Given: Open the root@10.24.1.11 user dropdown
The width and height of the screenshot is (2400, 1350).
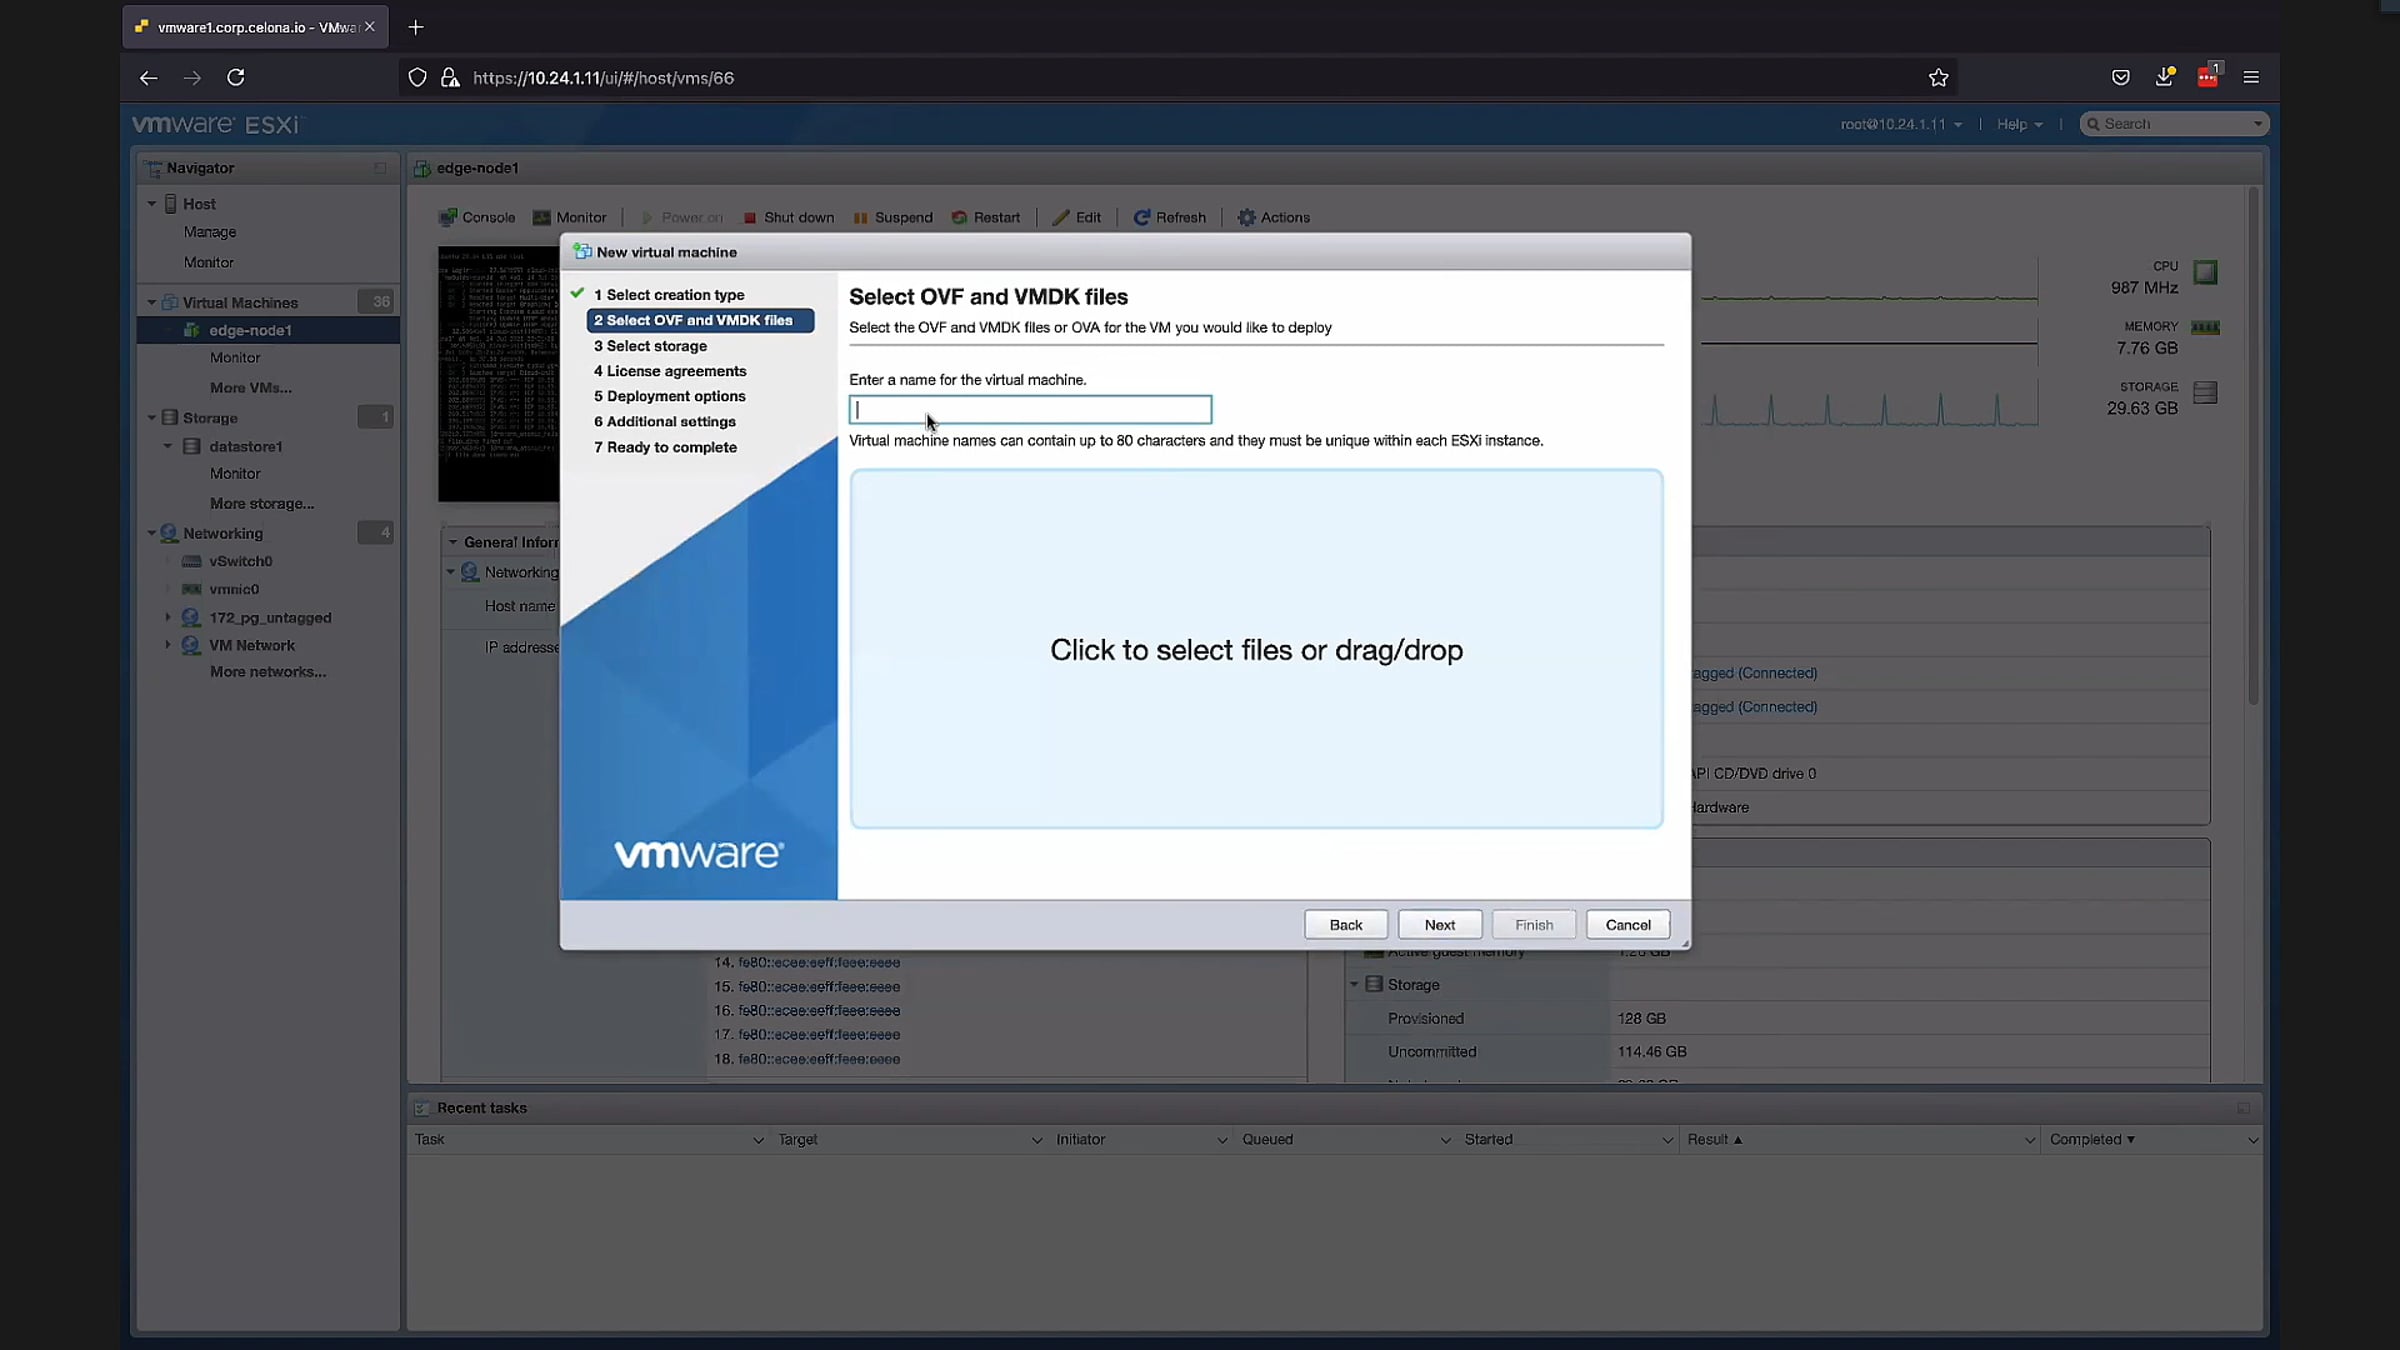Looking at the screenshot, I should (x=1900, y=124).
